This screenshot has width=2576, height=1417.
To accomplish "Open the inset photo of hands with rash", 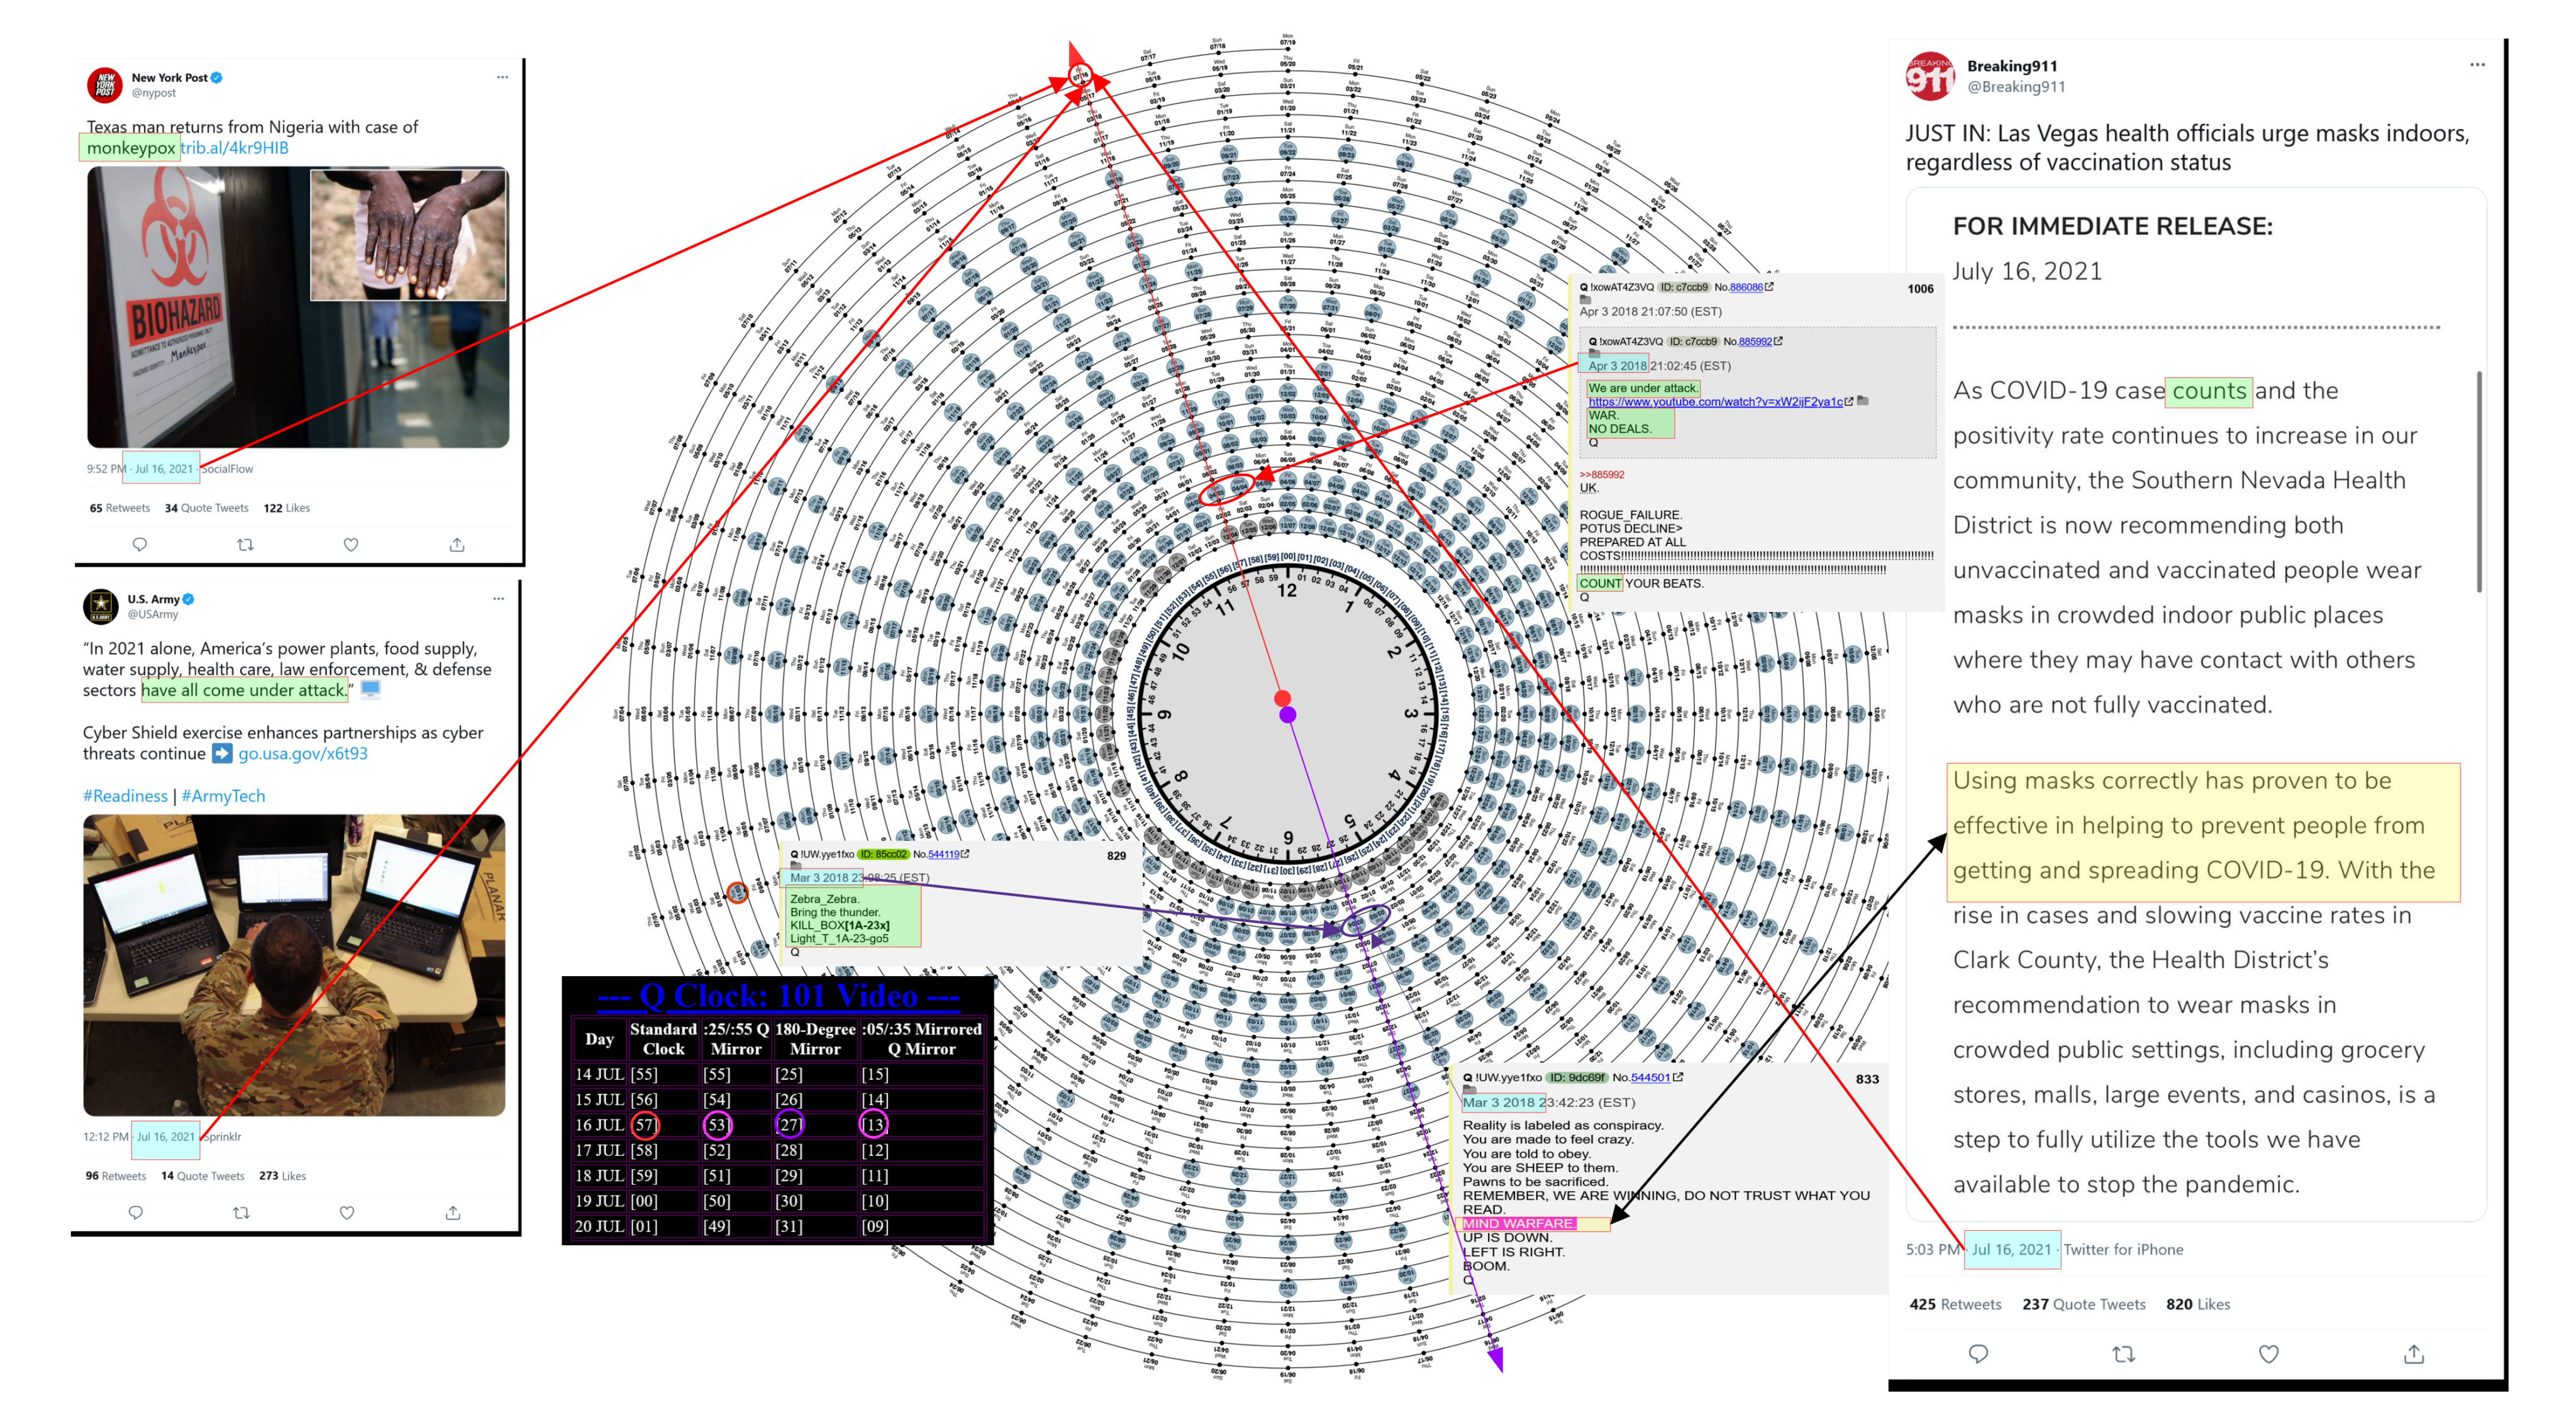I will [x=408, y=235].
